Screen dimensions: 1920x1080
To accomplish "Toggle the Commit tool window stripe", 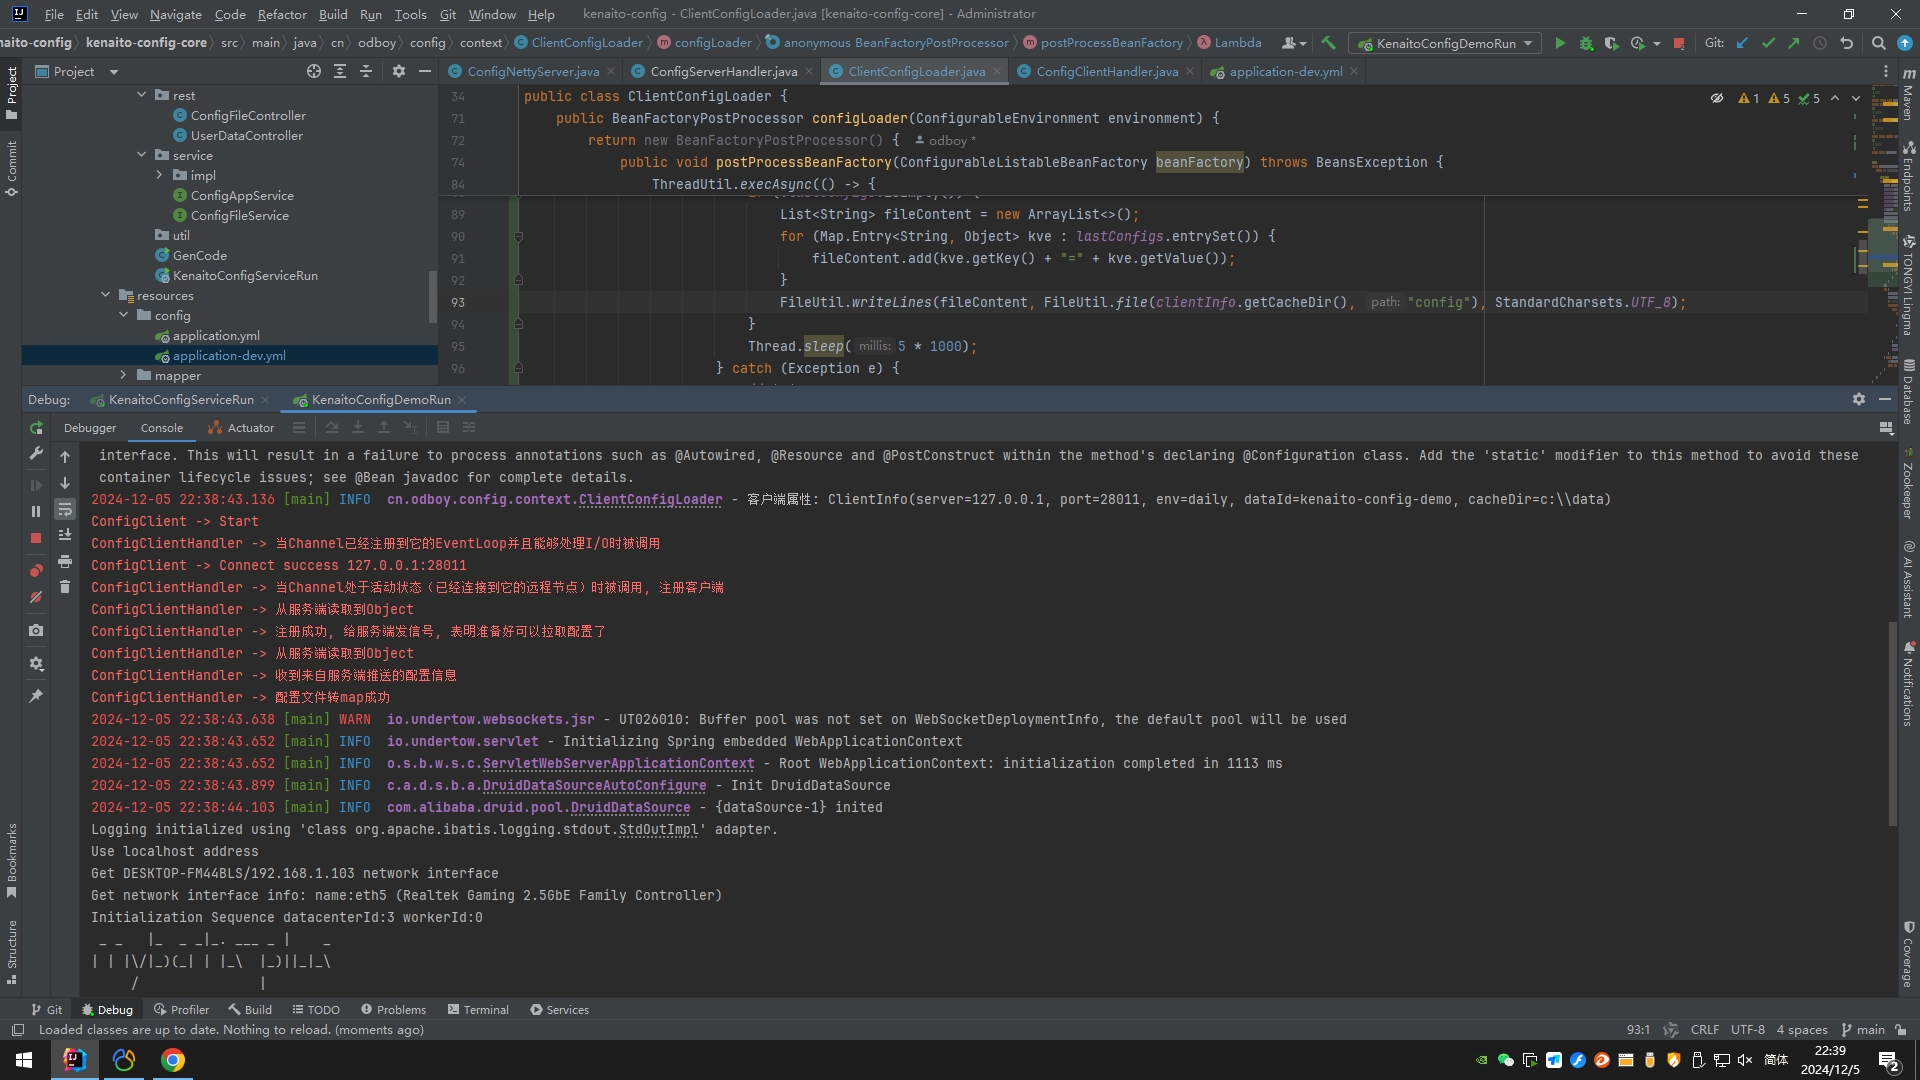I will click(x=12, y=168).
